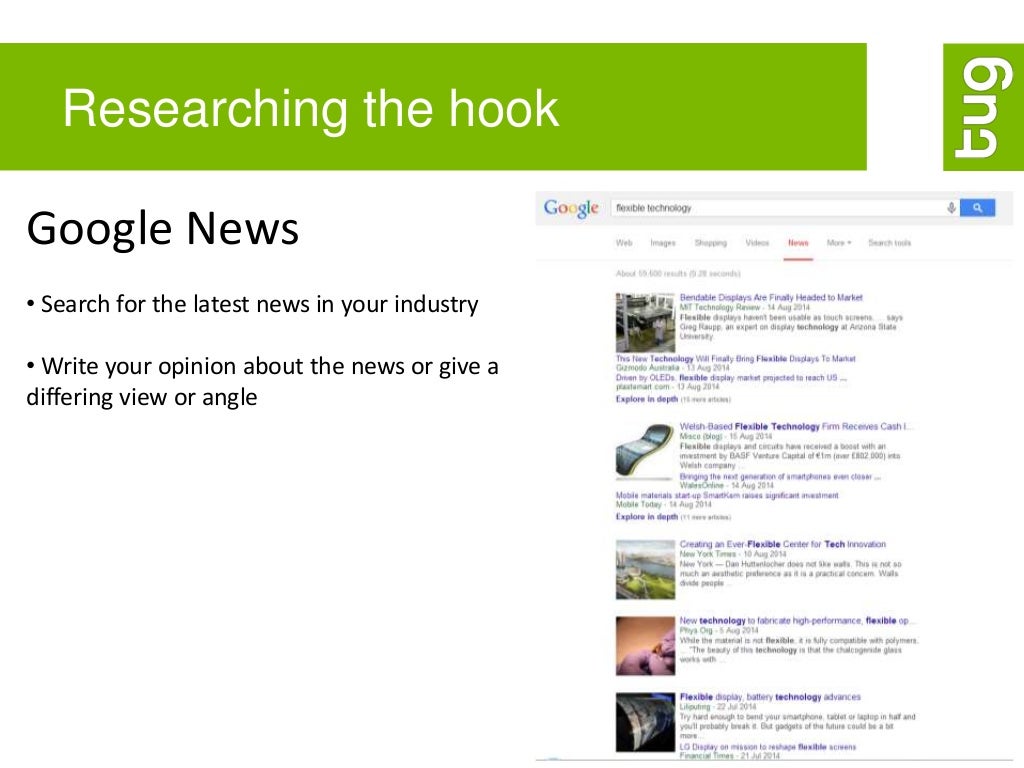Image resolution: width=1024 pixels, height=768 pixels.
Task: Click the thumbnail for Phys.Org article
Action: [645, 646]
